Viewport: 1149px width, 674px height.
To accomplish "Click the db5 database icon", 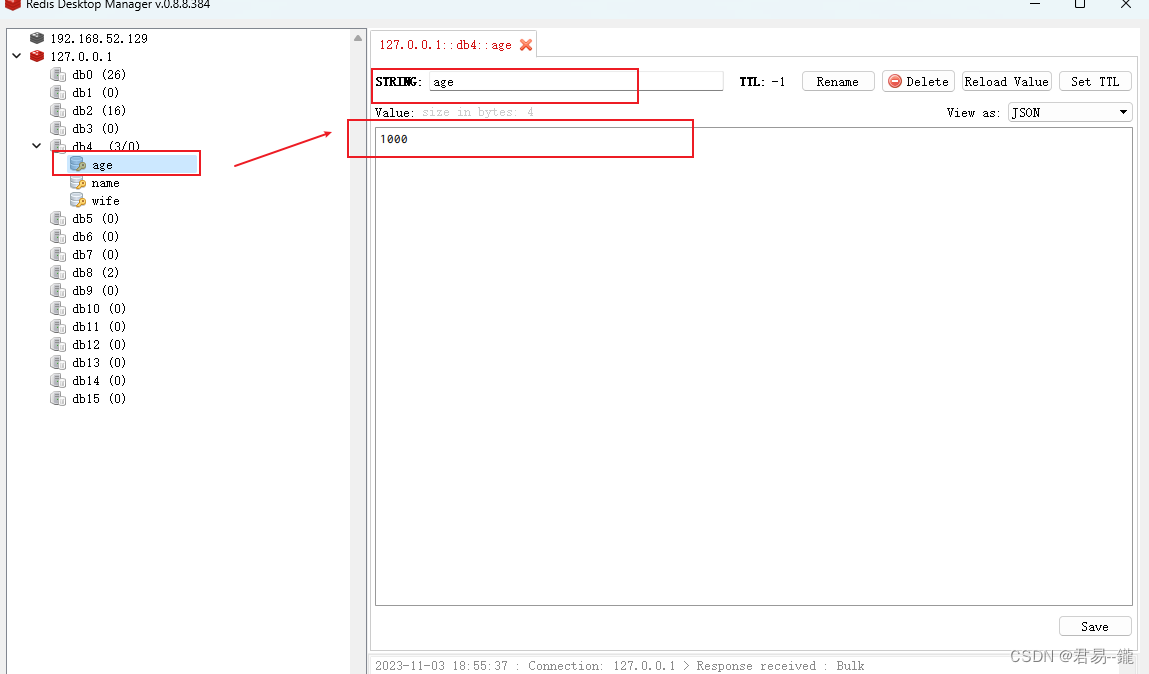I will [58, 218].
